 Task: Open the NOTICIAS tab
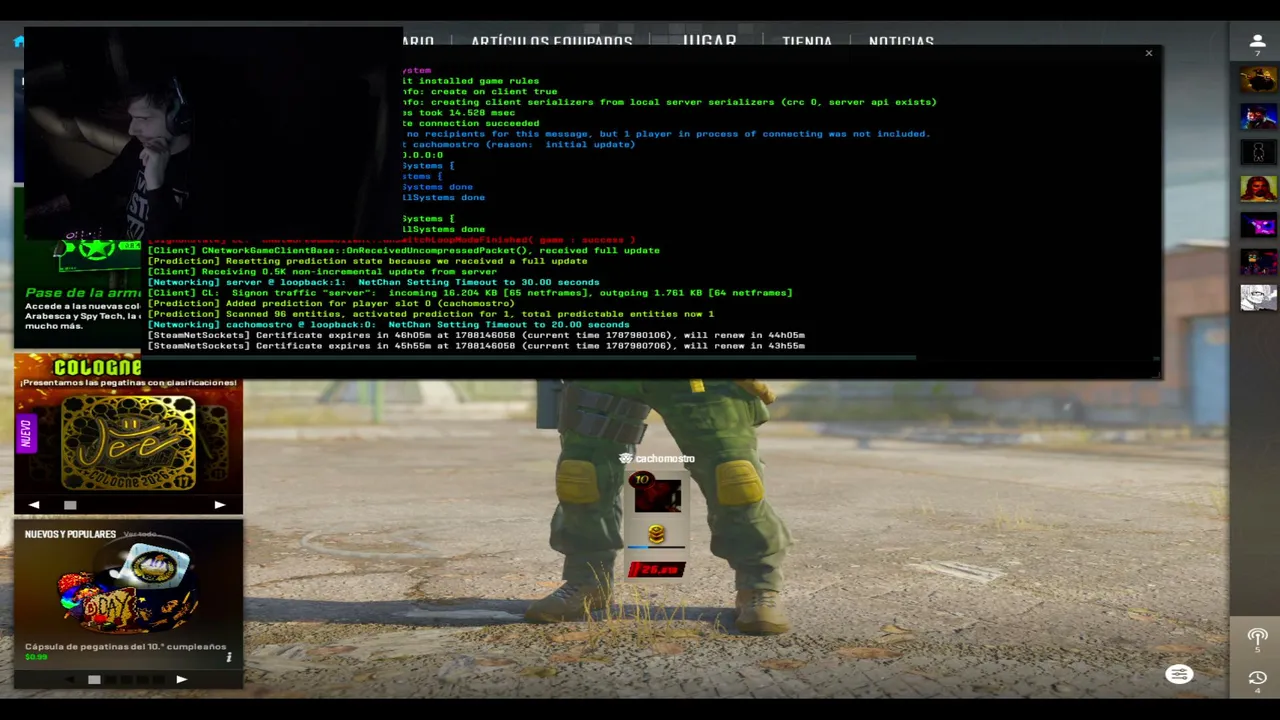[901, 41]
